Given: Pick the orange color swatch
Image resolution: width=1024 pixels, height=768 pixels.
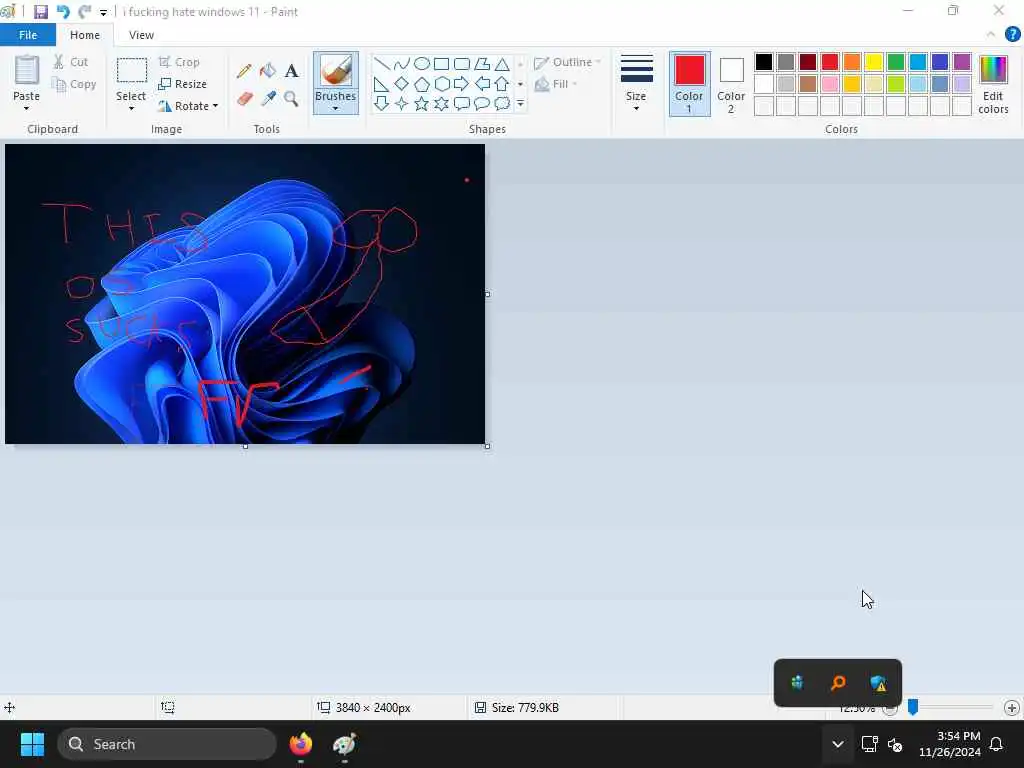Looking at the screenshot, I should [852, 62].
